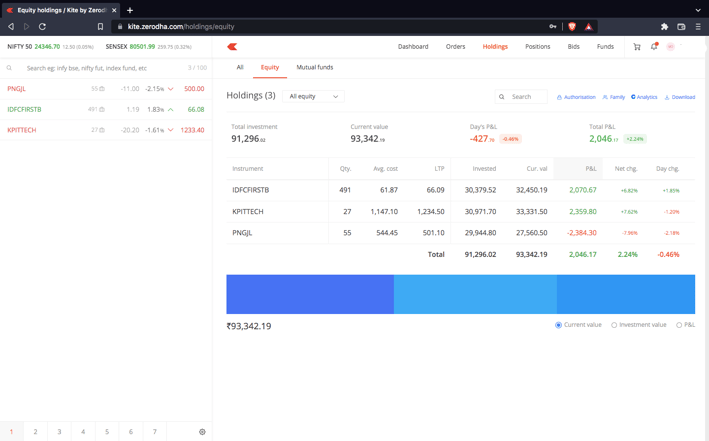This screenshot has height=441, width=709.
Task: Click the KPITTECH holdings row
Action: [x=460, y=211]
